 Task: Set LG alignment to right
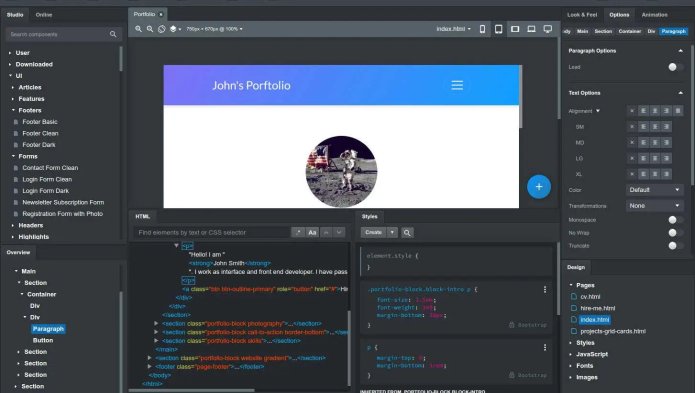[x=666, y=158]
